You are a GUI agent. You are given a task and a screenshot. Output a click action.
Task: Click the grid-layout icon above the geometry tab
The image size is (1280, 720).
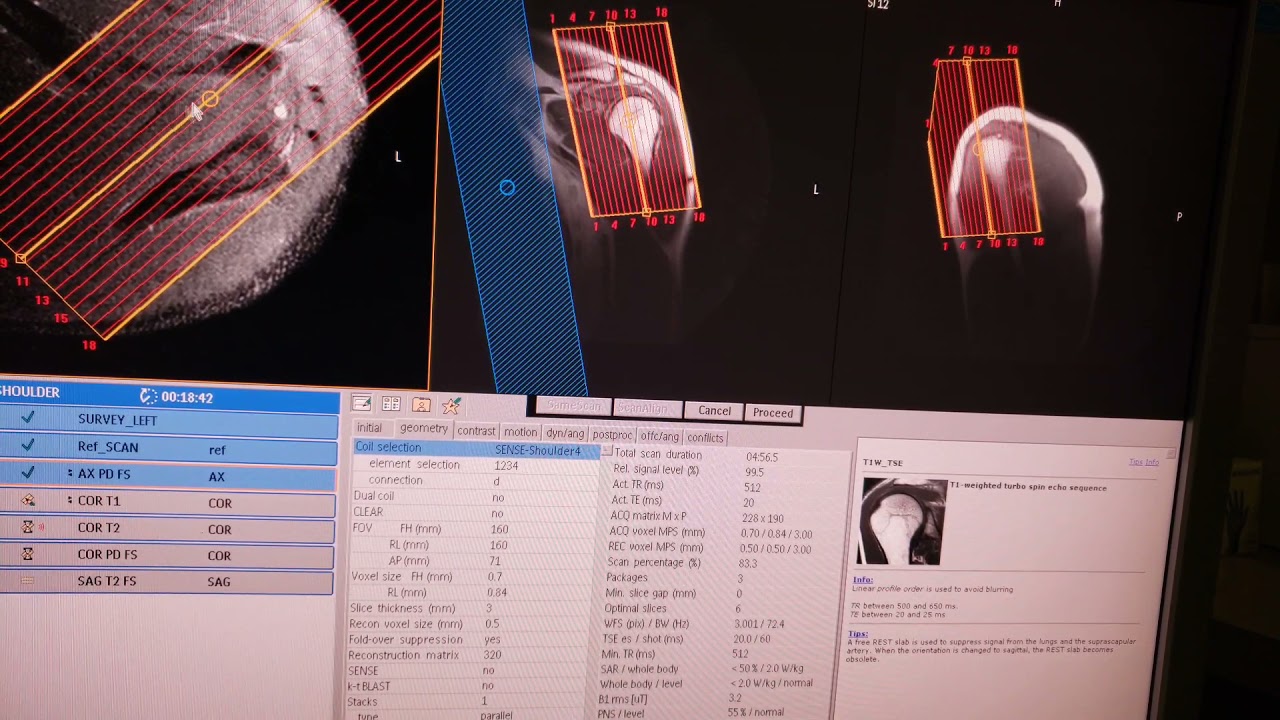391,404
